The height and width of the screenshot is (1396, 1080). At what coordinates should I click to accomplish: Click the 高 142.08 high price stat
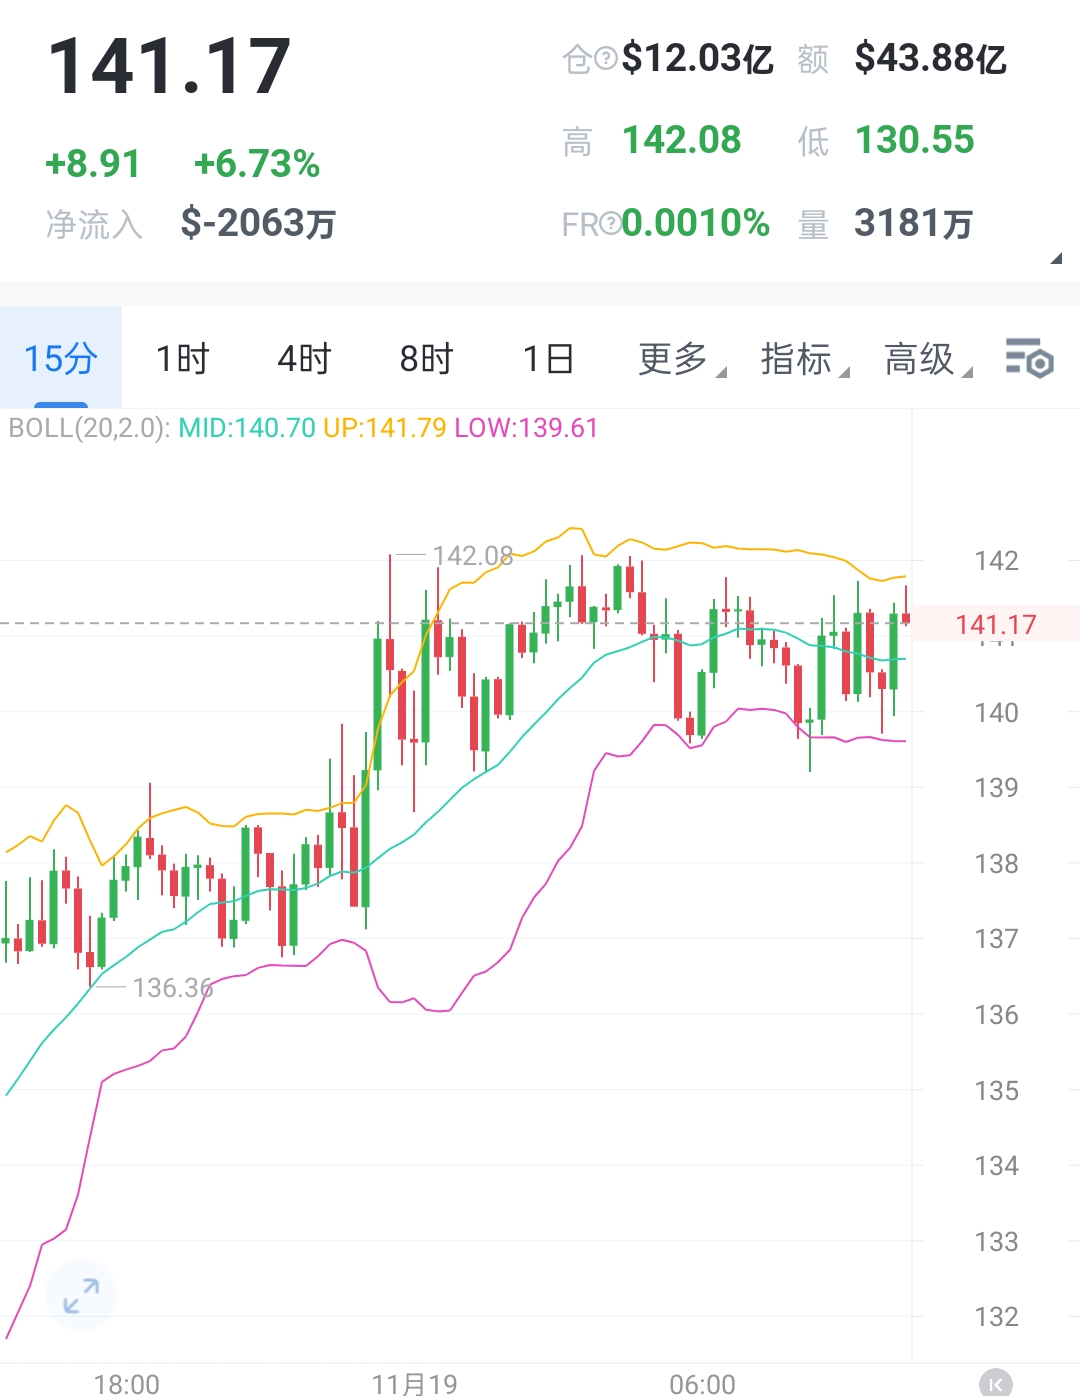(681, 140)
